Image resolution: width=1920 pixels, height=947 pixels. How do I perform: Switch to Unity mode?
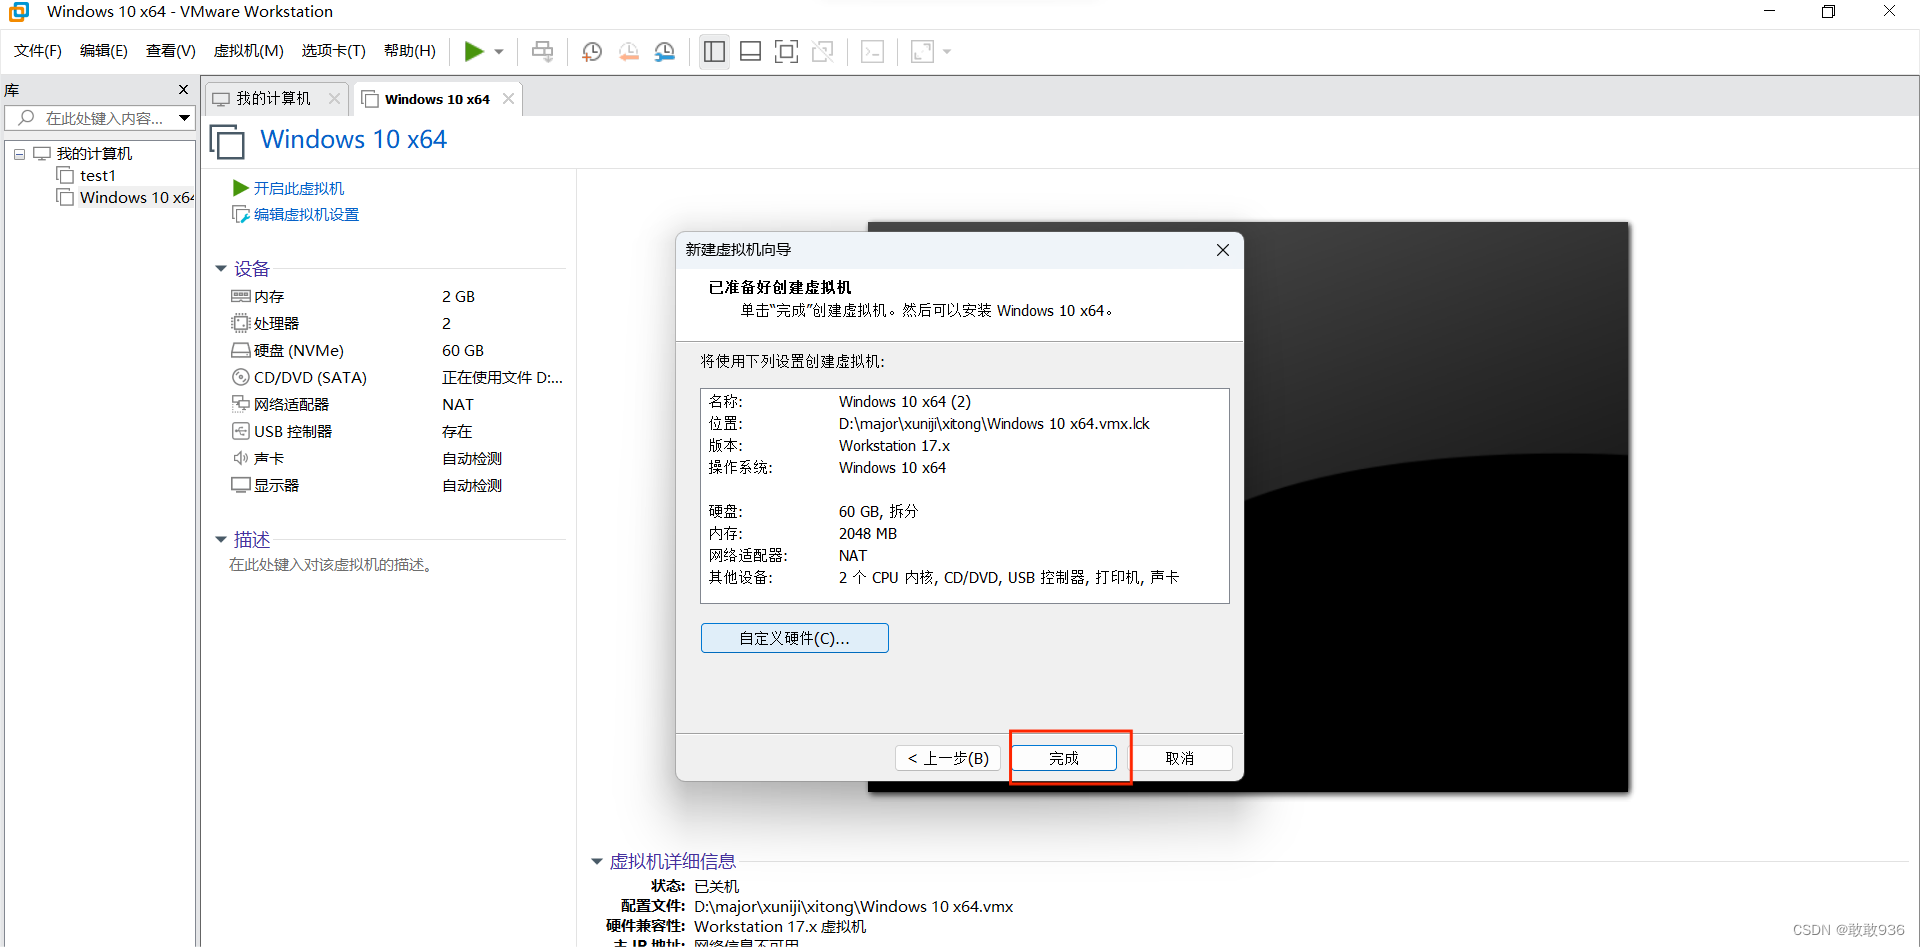pos(823,51)
